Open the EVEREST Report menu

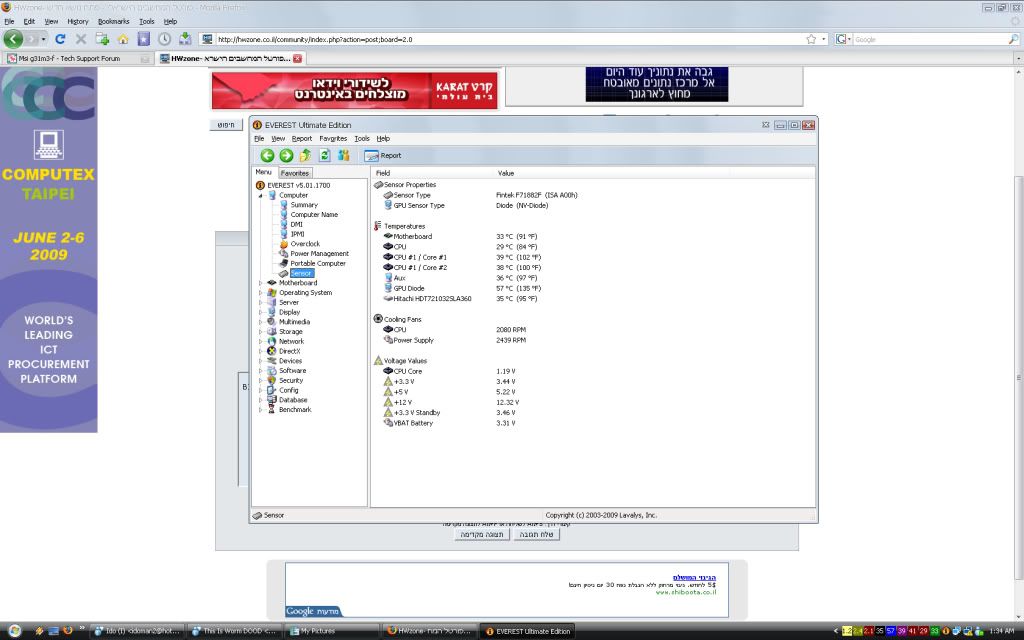pos(302,138)
